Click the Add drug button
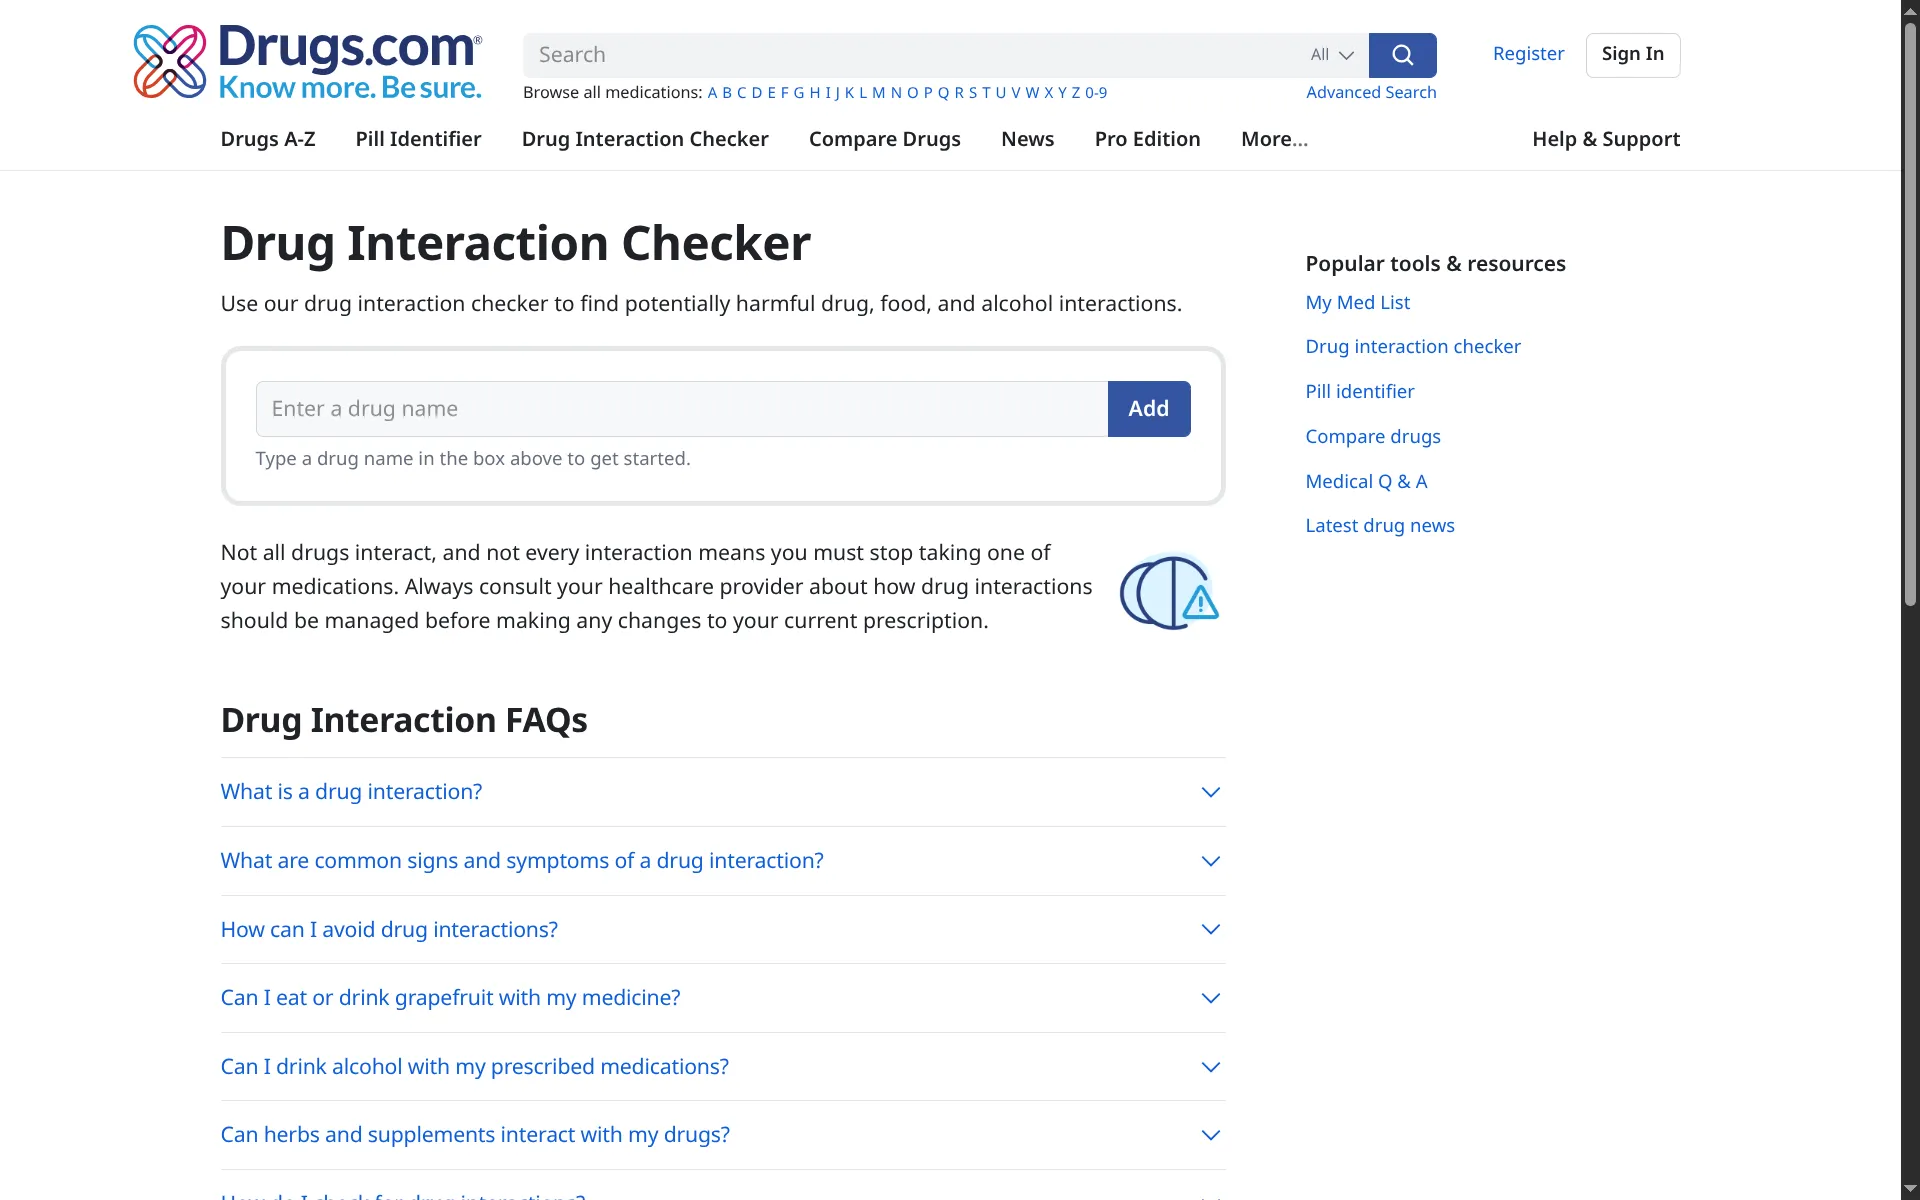The image size is (1920, 1200). pos(1148,408)
